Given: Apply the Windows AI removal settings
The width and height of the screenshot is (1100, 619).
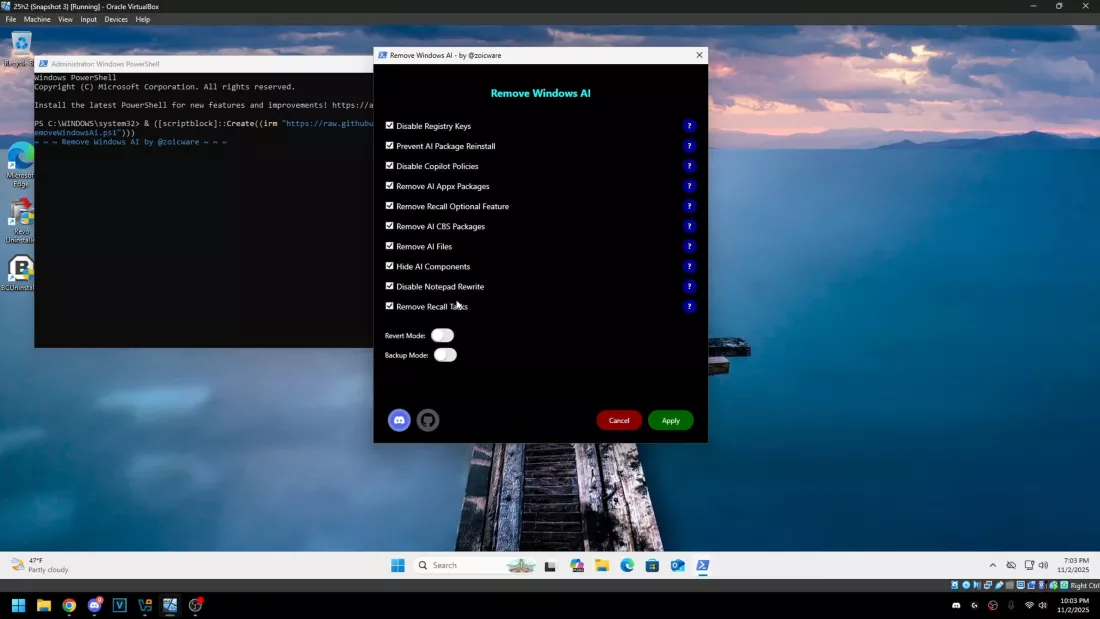Looking at the screenshot, I should pyautogui.click(x=670, y=420).
